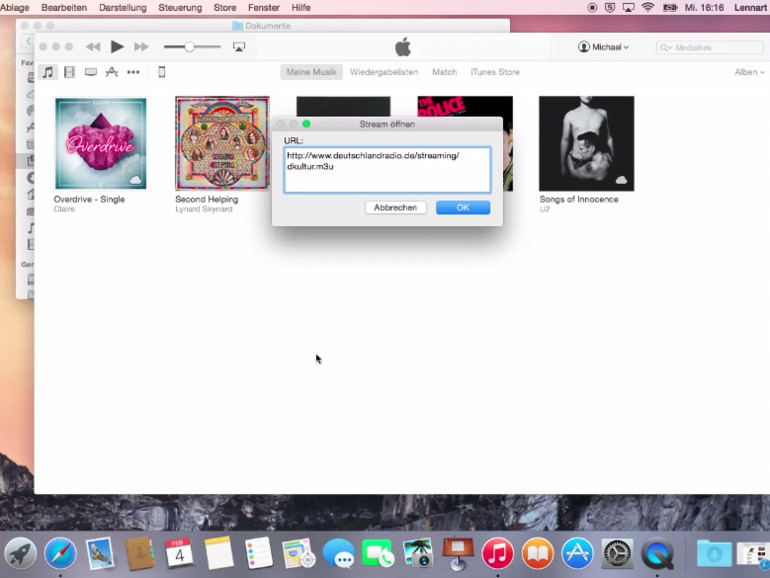Open Photo Booth from the Dock
770x578 pixels.
[417, 553]
